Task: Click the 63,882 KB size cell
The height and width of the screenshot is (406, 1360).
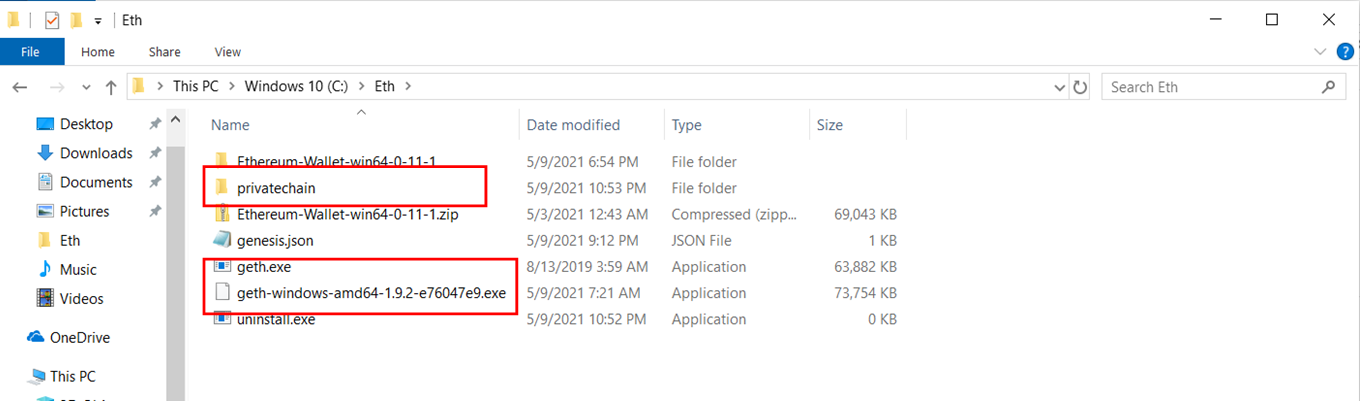Action: point(864,267)
